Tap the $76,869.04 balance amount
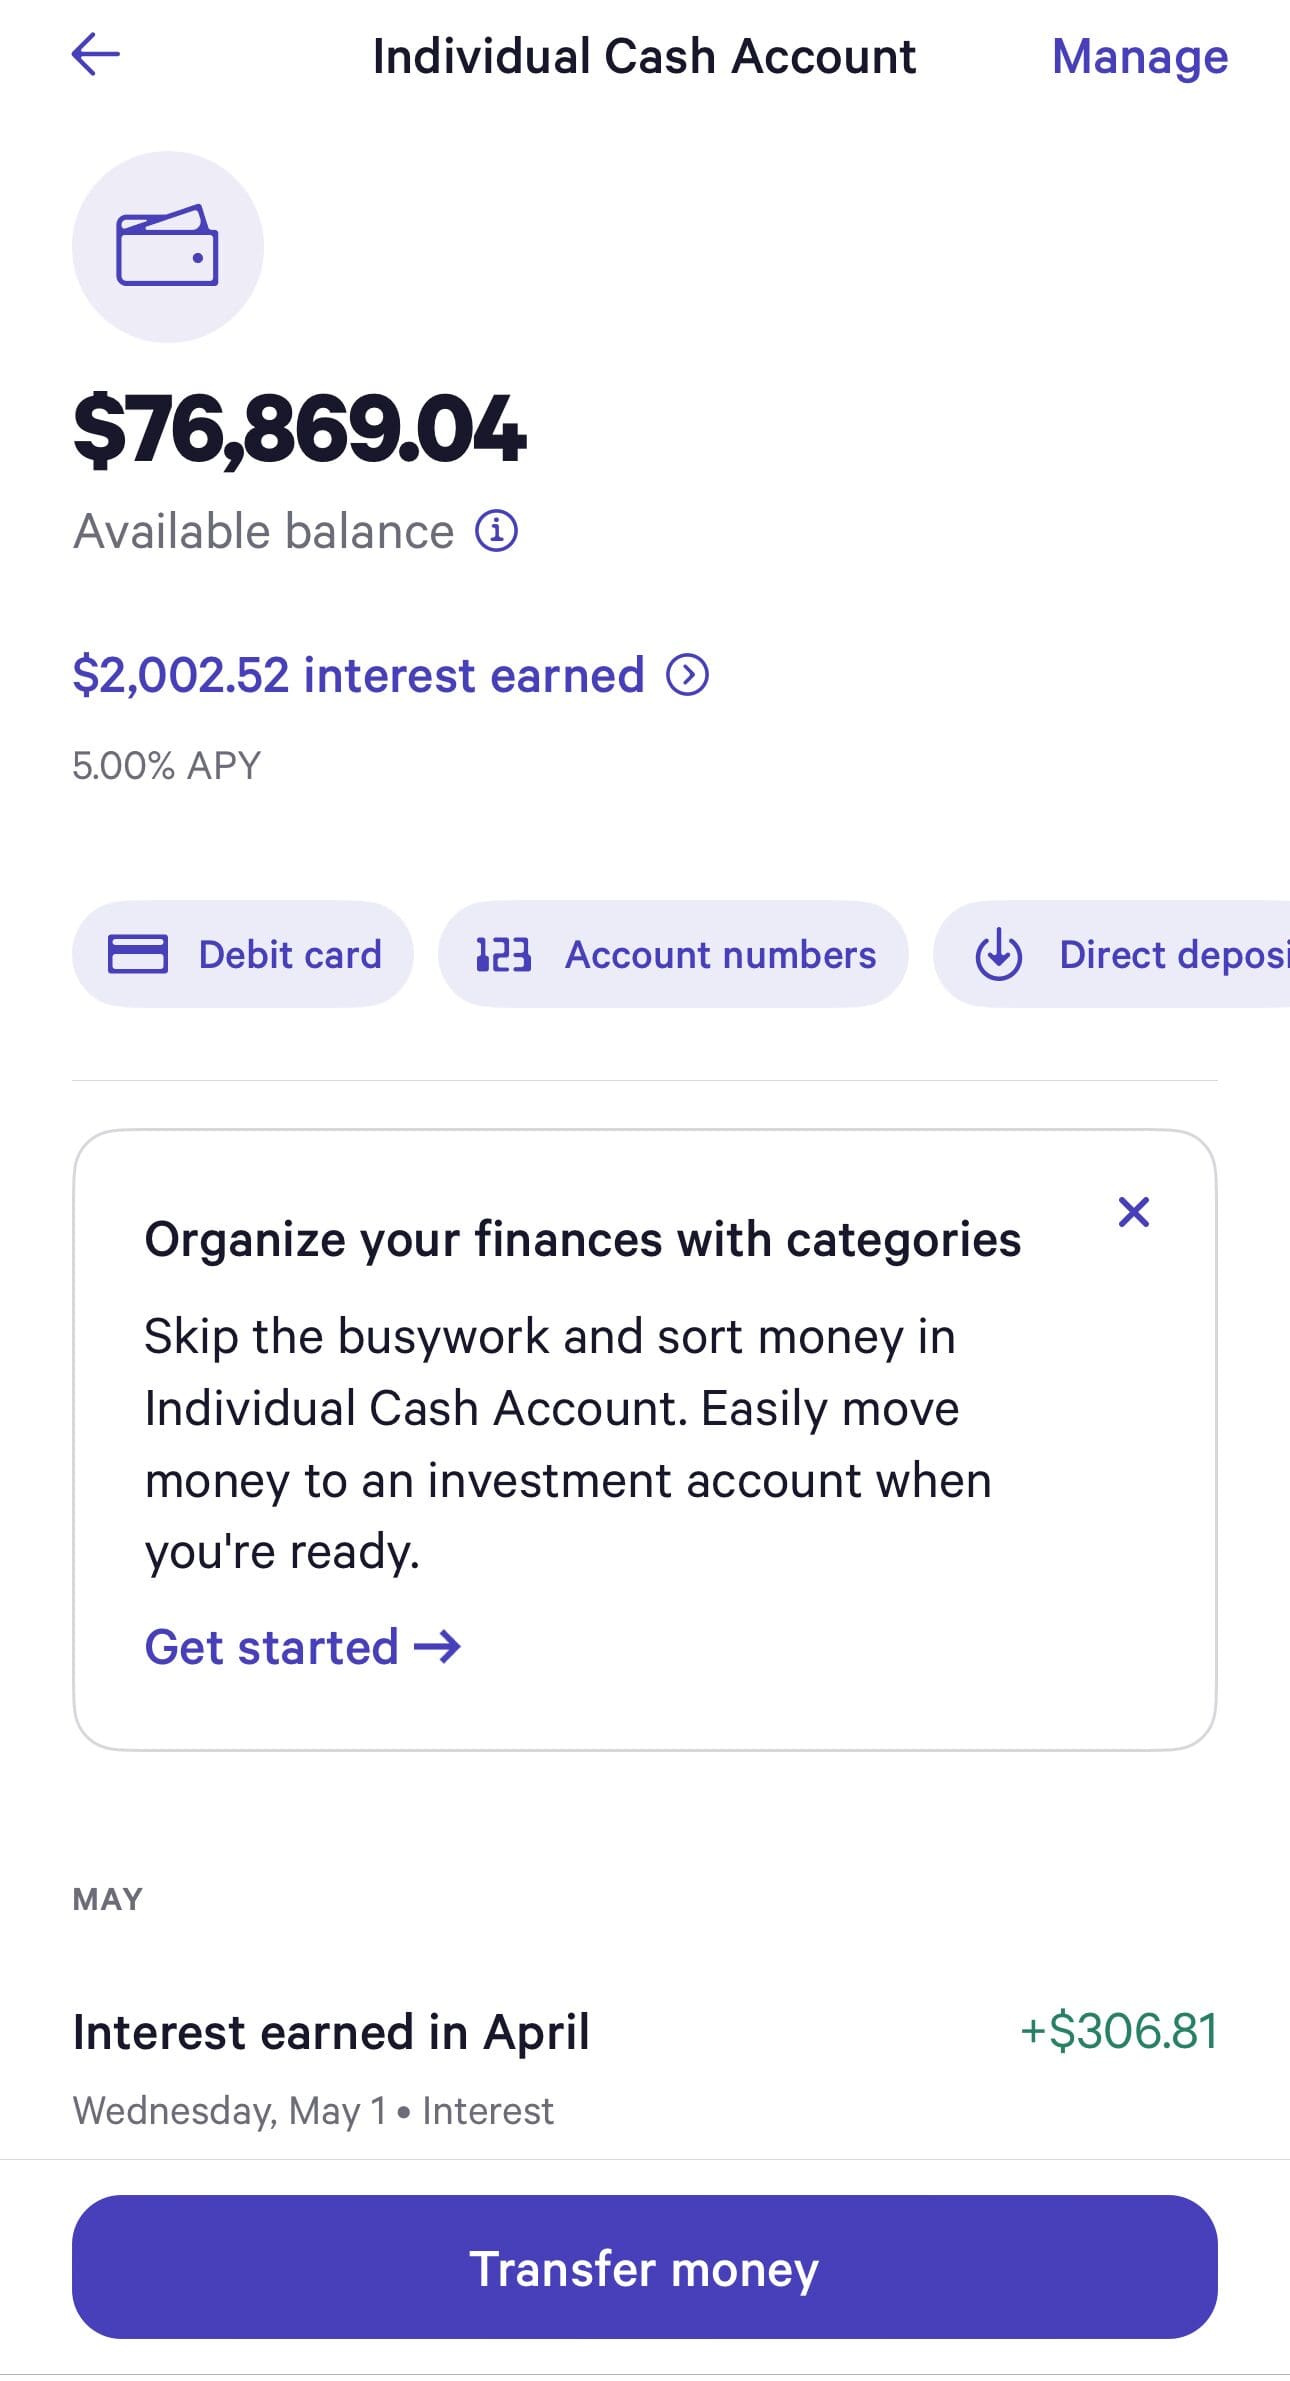The height and width of the screenshot is (2381, 1290). (x=299, y=429)
